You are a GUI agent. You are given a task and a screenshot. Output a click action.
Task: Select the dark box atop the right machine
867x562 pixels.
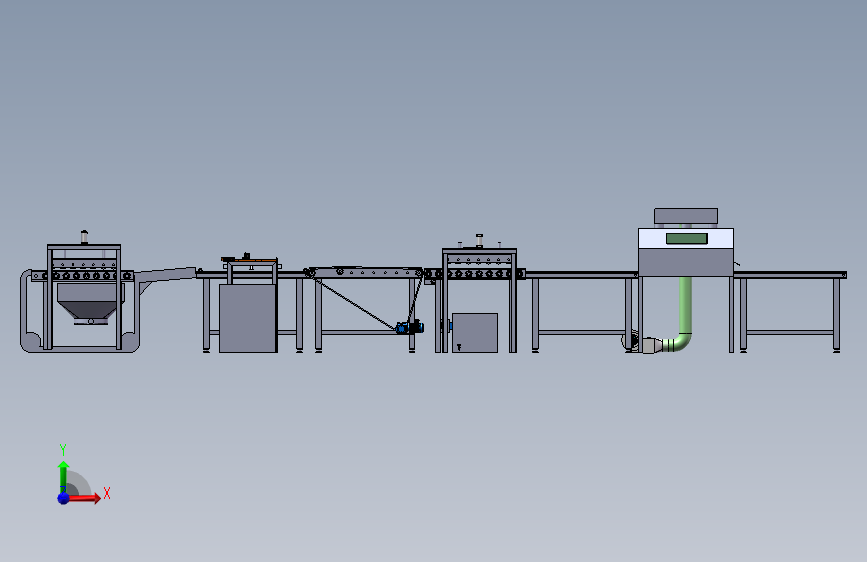pyautogui.click(x=686, y=216)
